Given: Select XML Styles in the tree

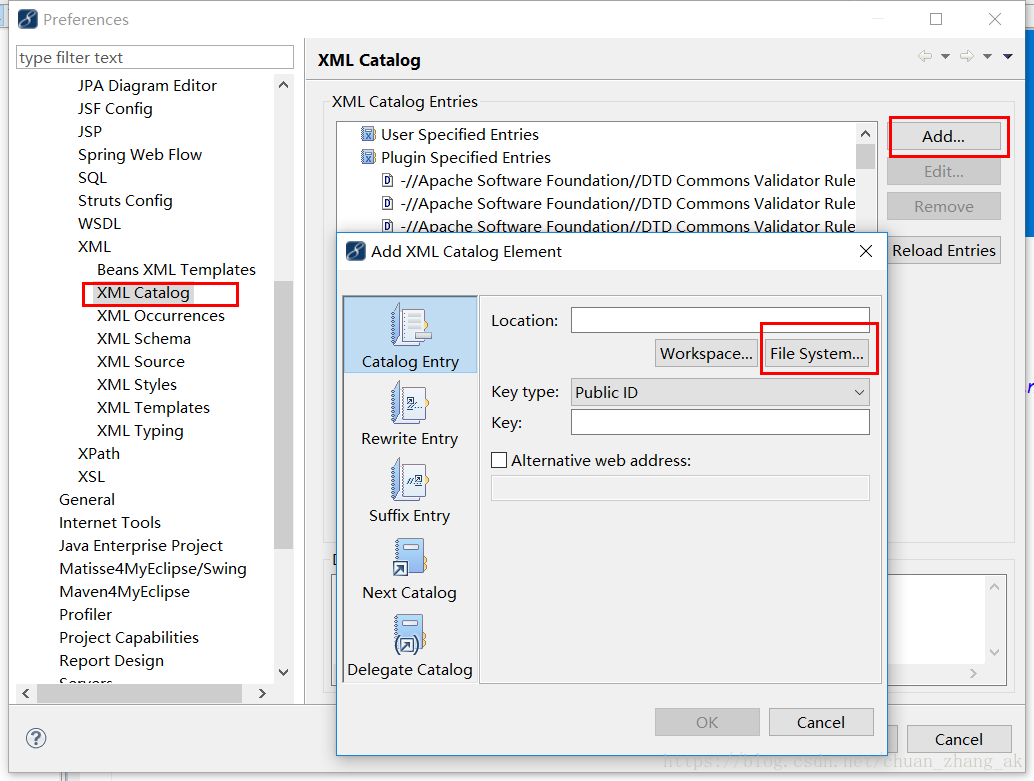Looking at the screenshot, I should click(x=137, y=385).
